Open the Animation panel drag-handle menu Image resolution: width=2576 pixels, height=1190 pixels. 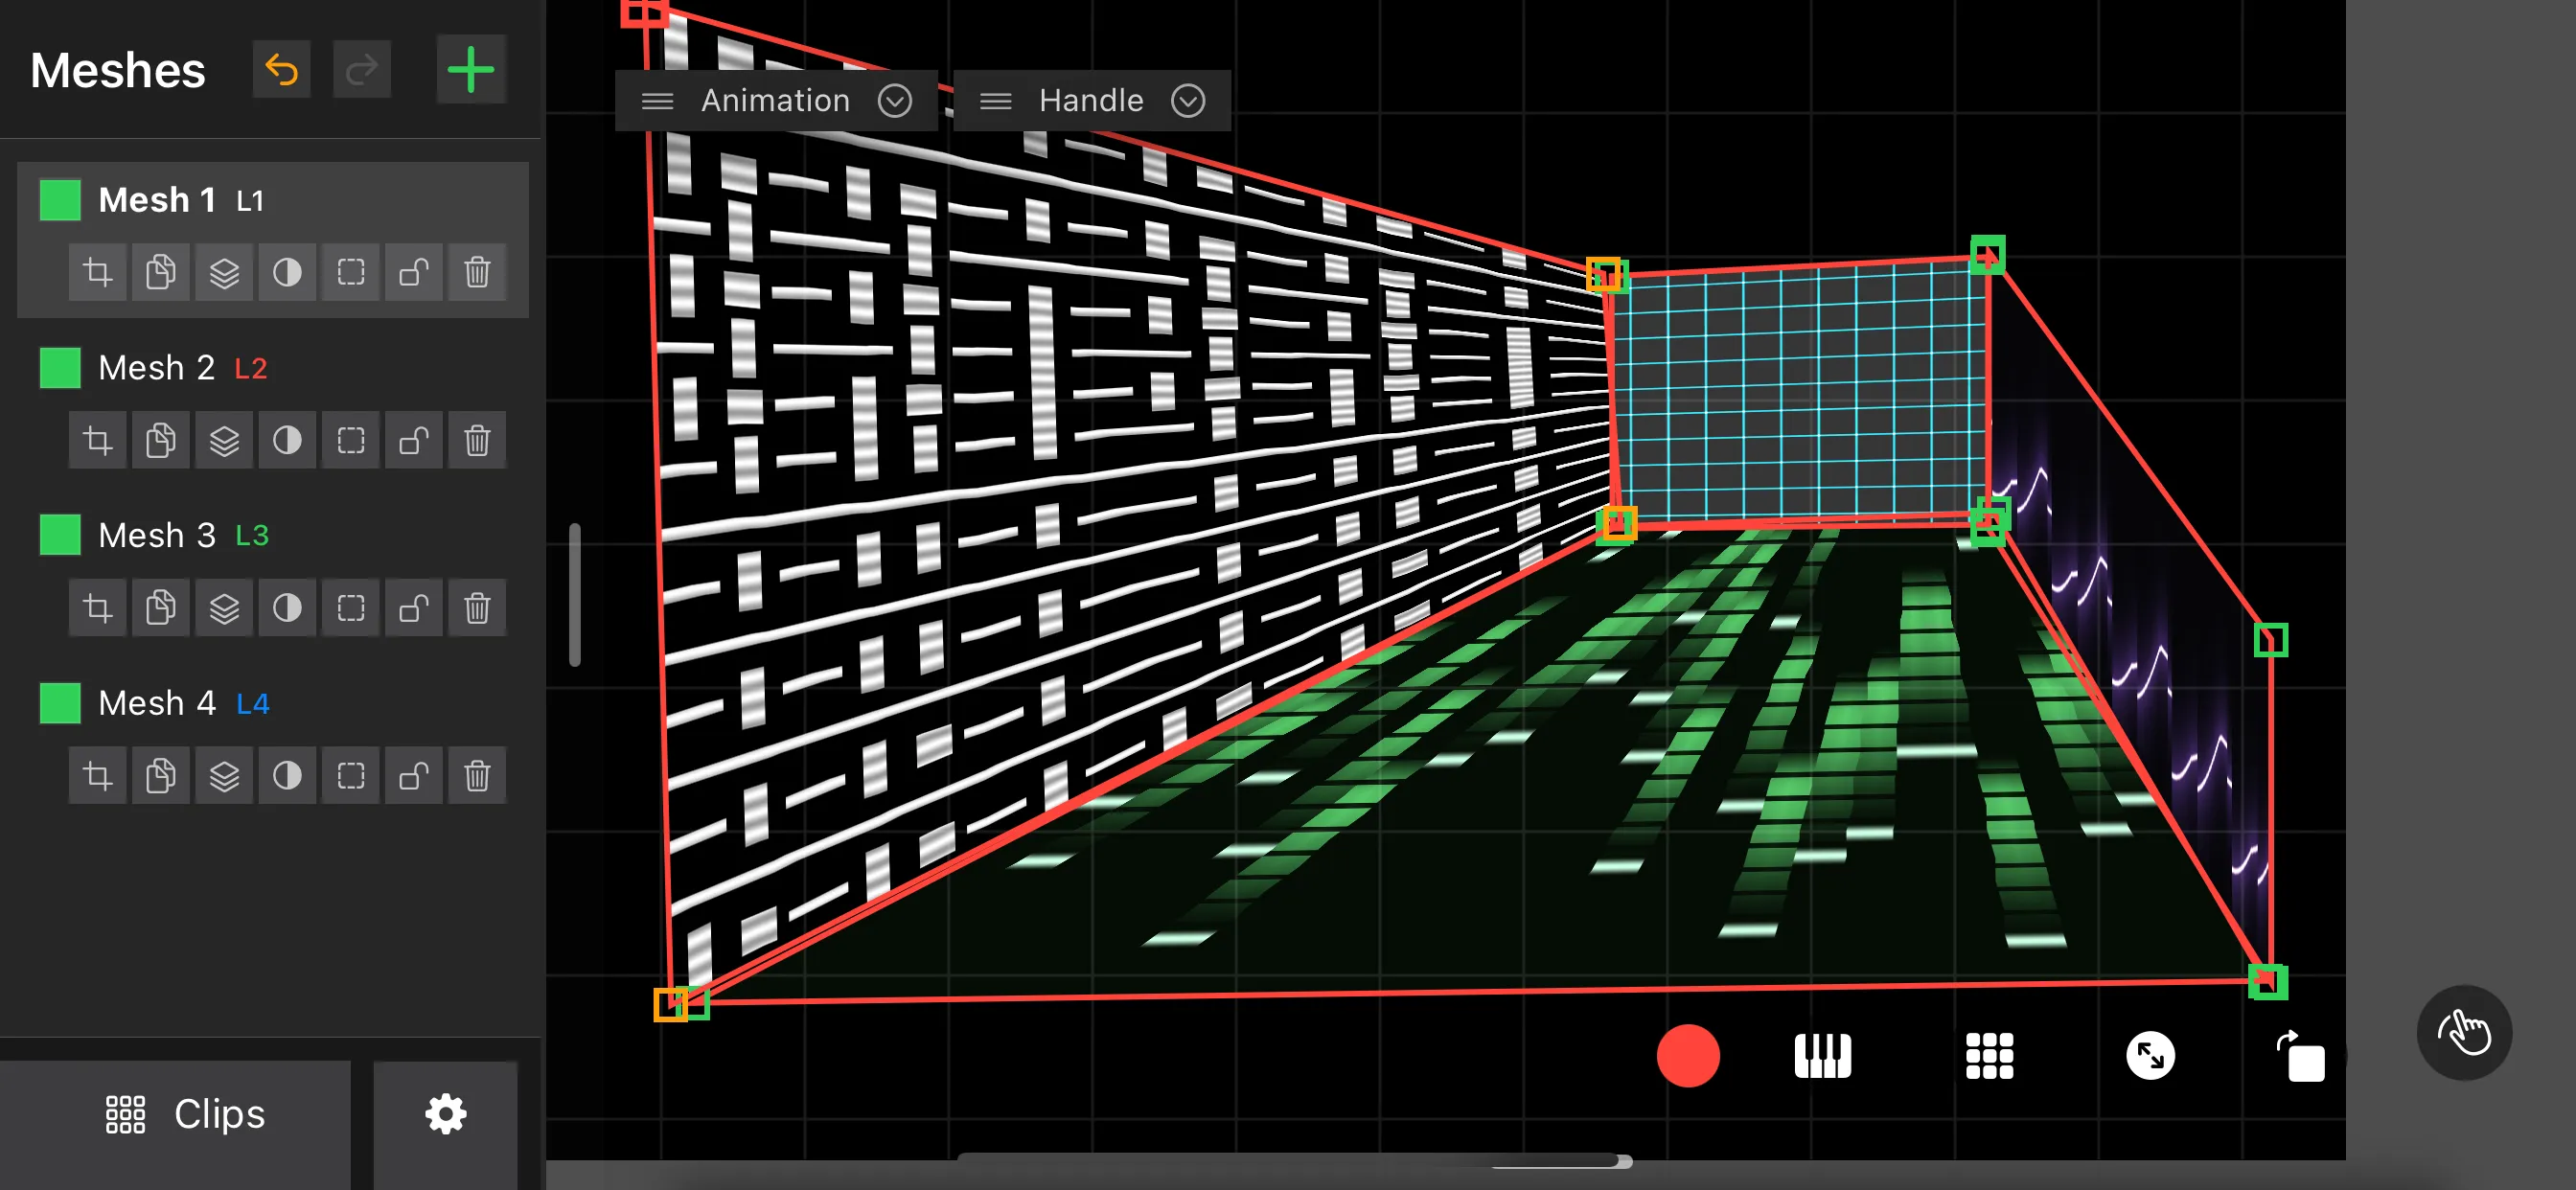pos(657,101)
